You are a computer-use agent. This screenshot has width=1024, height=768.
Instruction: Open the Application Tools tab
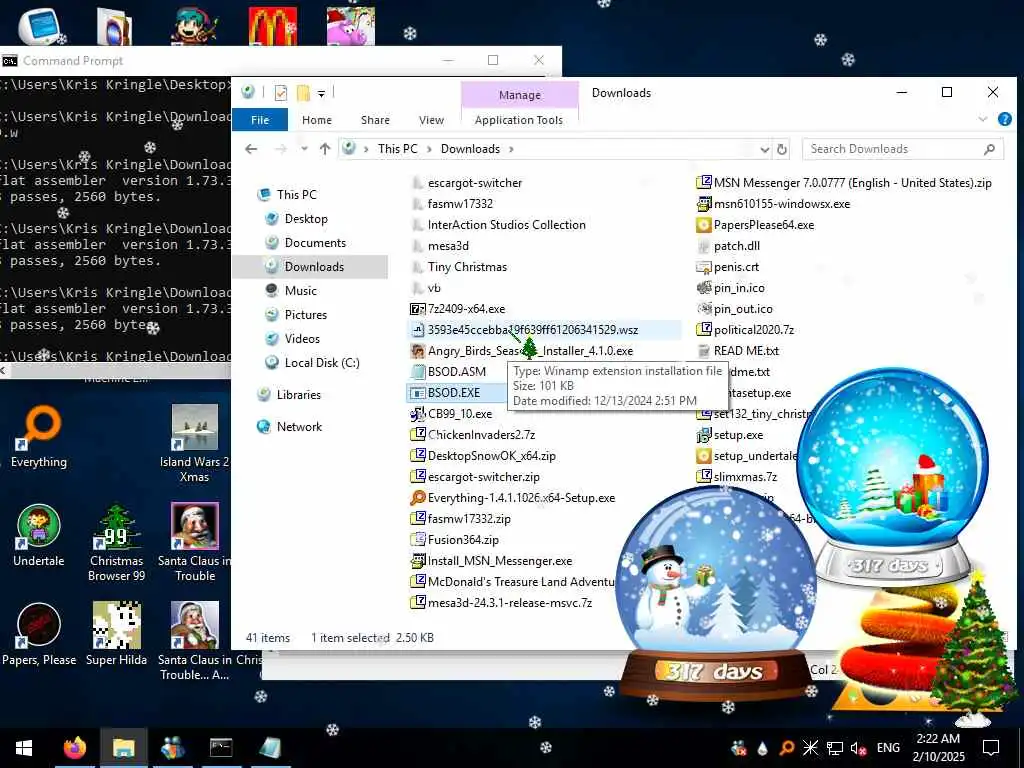click(519, 120)
